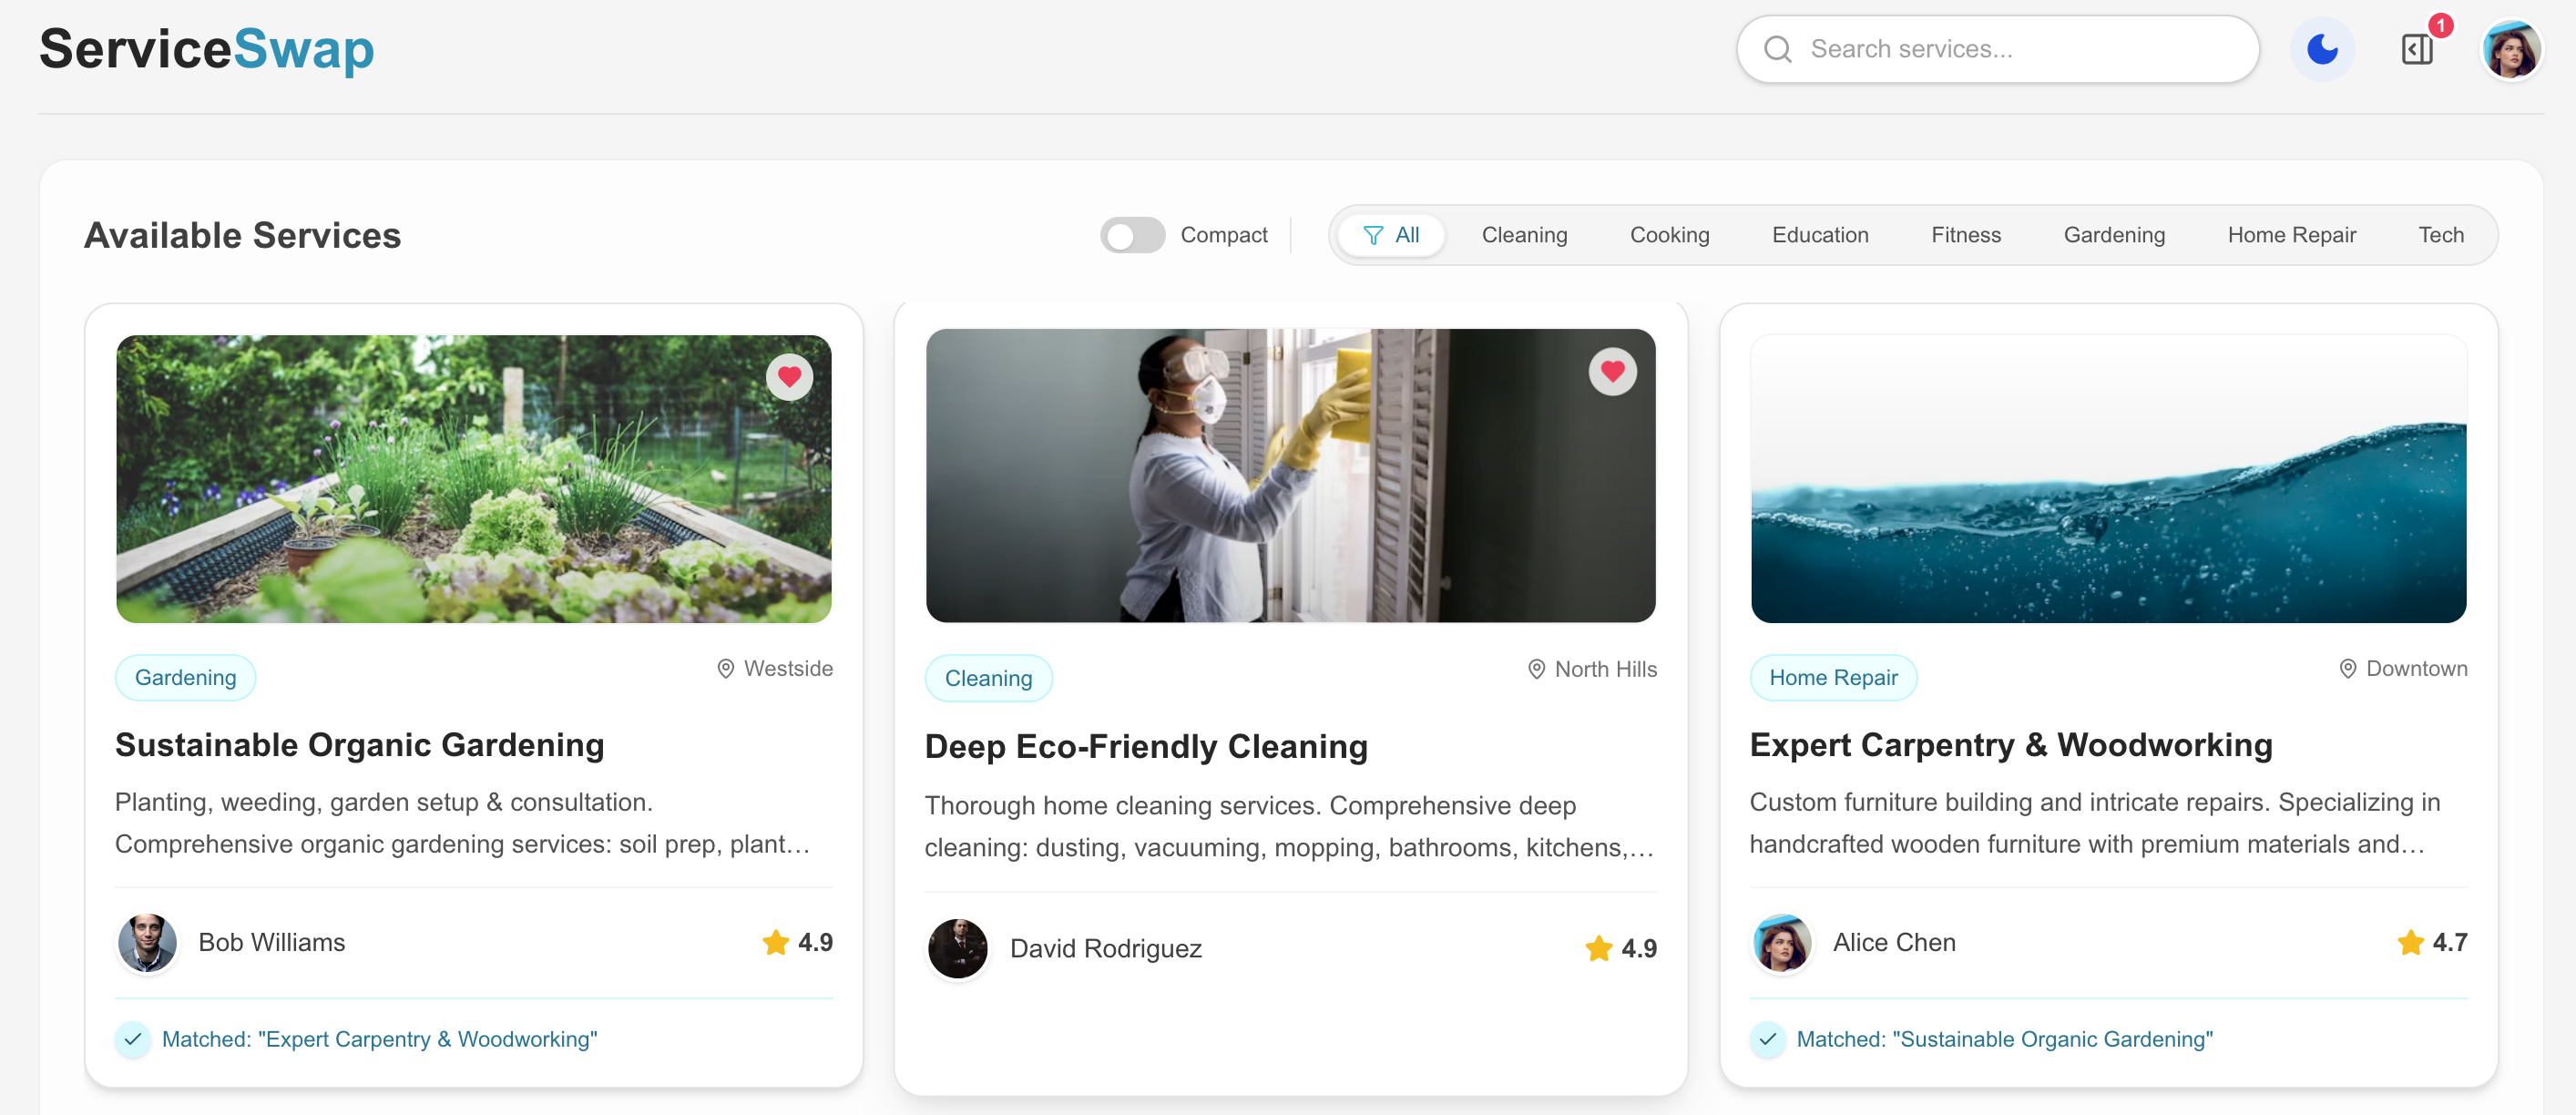Activate dark mode with the moon icon
Image resolution: width=2576 pixels, height=1115 pixels.
point(2322,48)
